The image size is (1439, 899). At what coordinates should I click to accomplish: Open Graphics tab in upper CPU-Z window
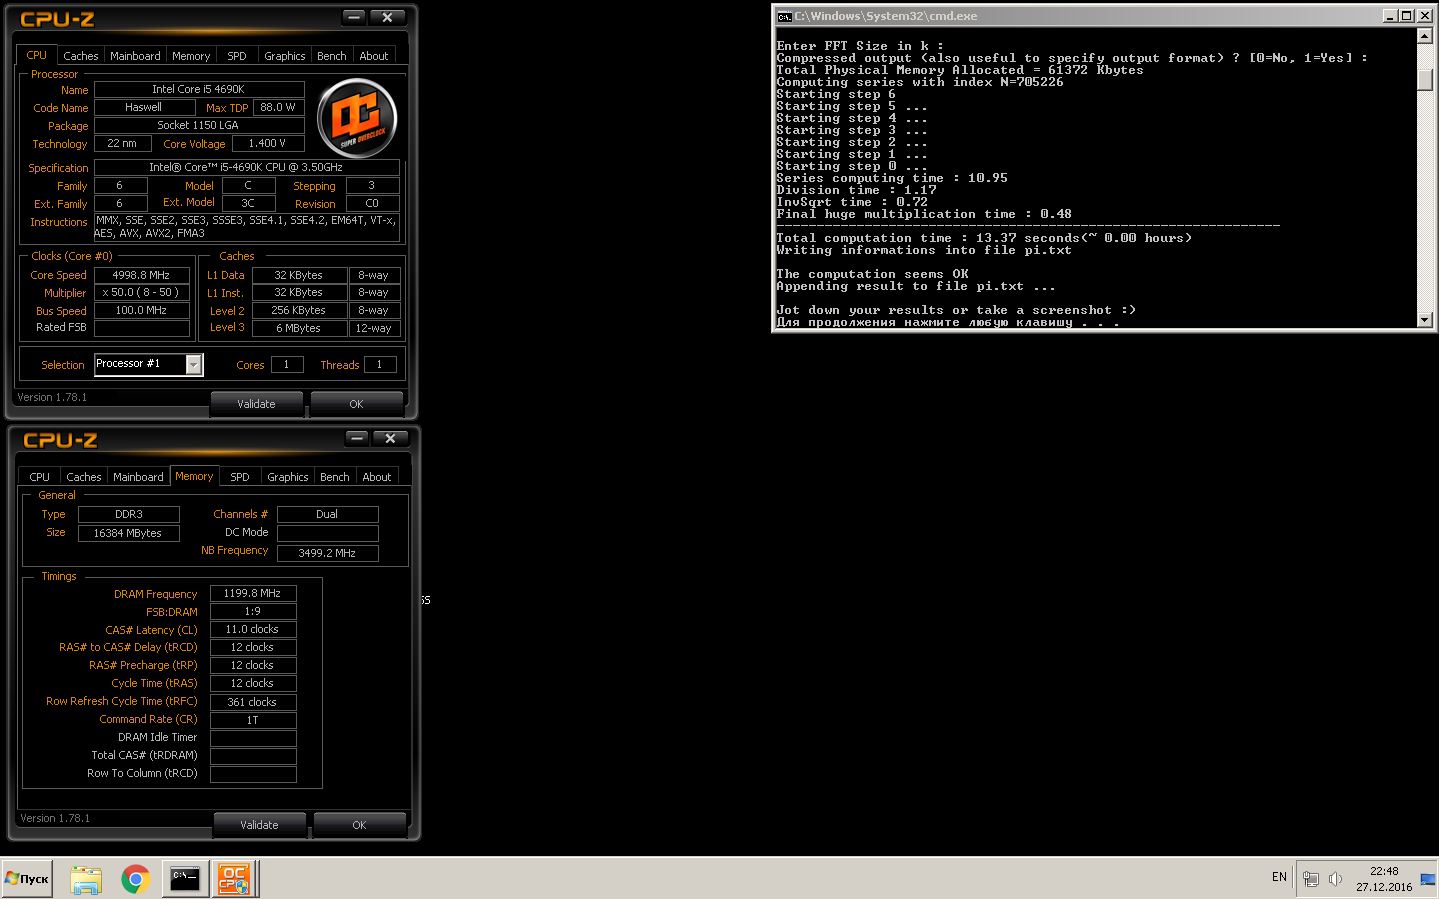click(x=285, y=56)
